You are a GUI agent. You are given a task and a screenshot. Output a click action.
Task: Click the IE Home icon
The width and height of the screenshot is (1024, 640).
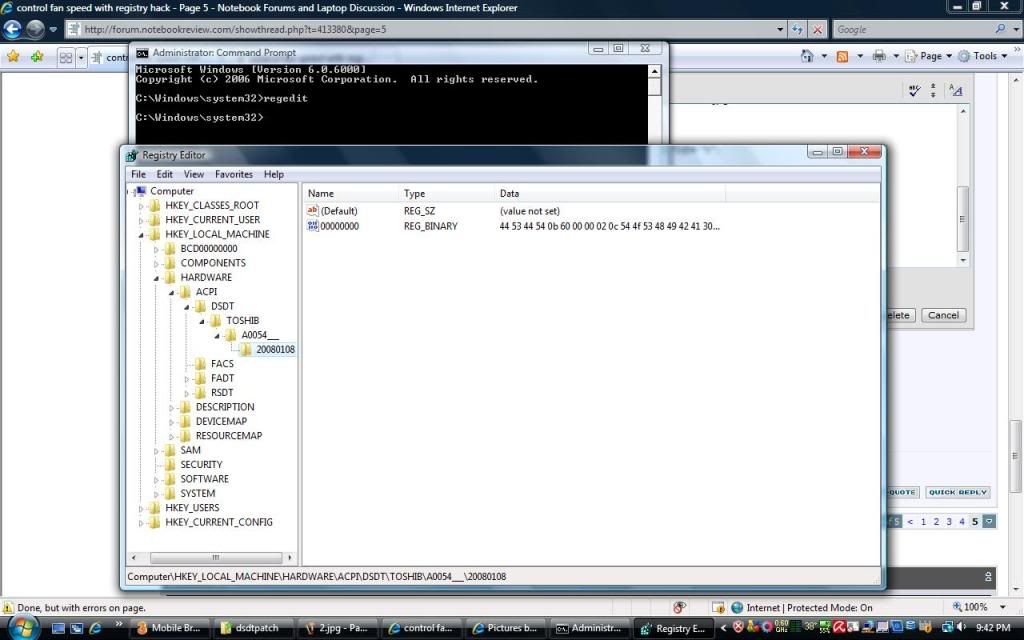[807, 56]
